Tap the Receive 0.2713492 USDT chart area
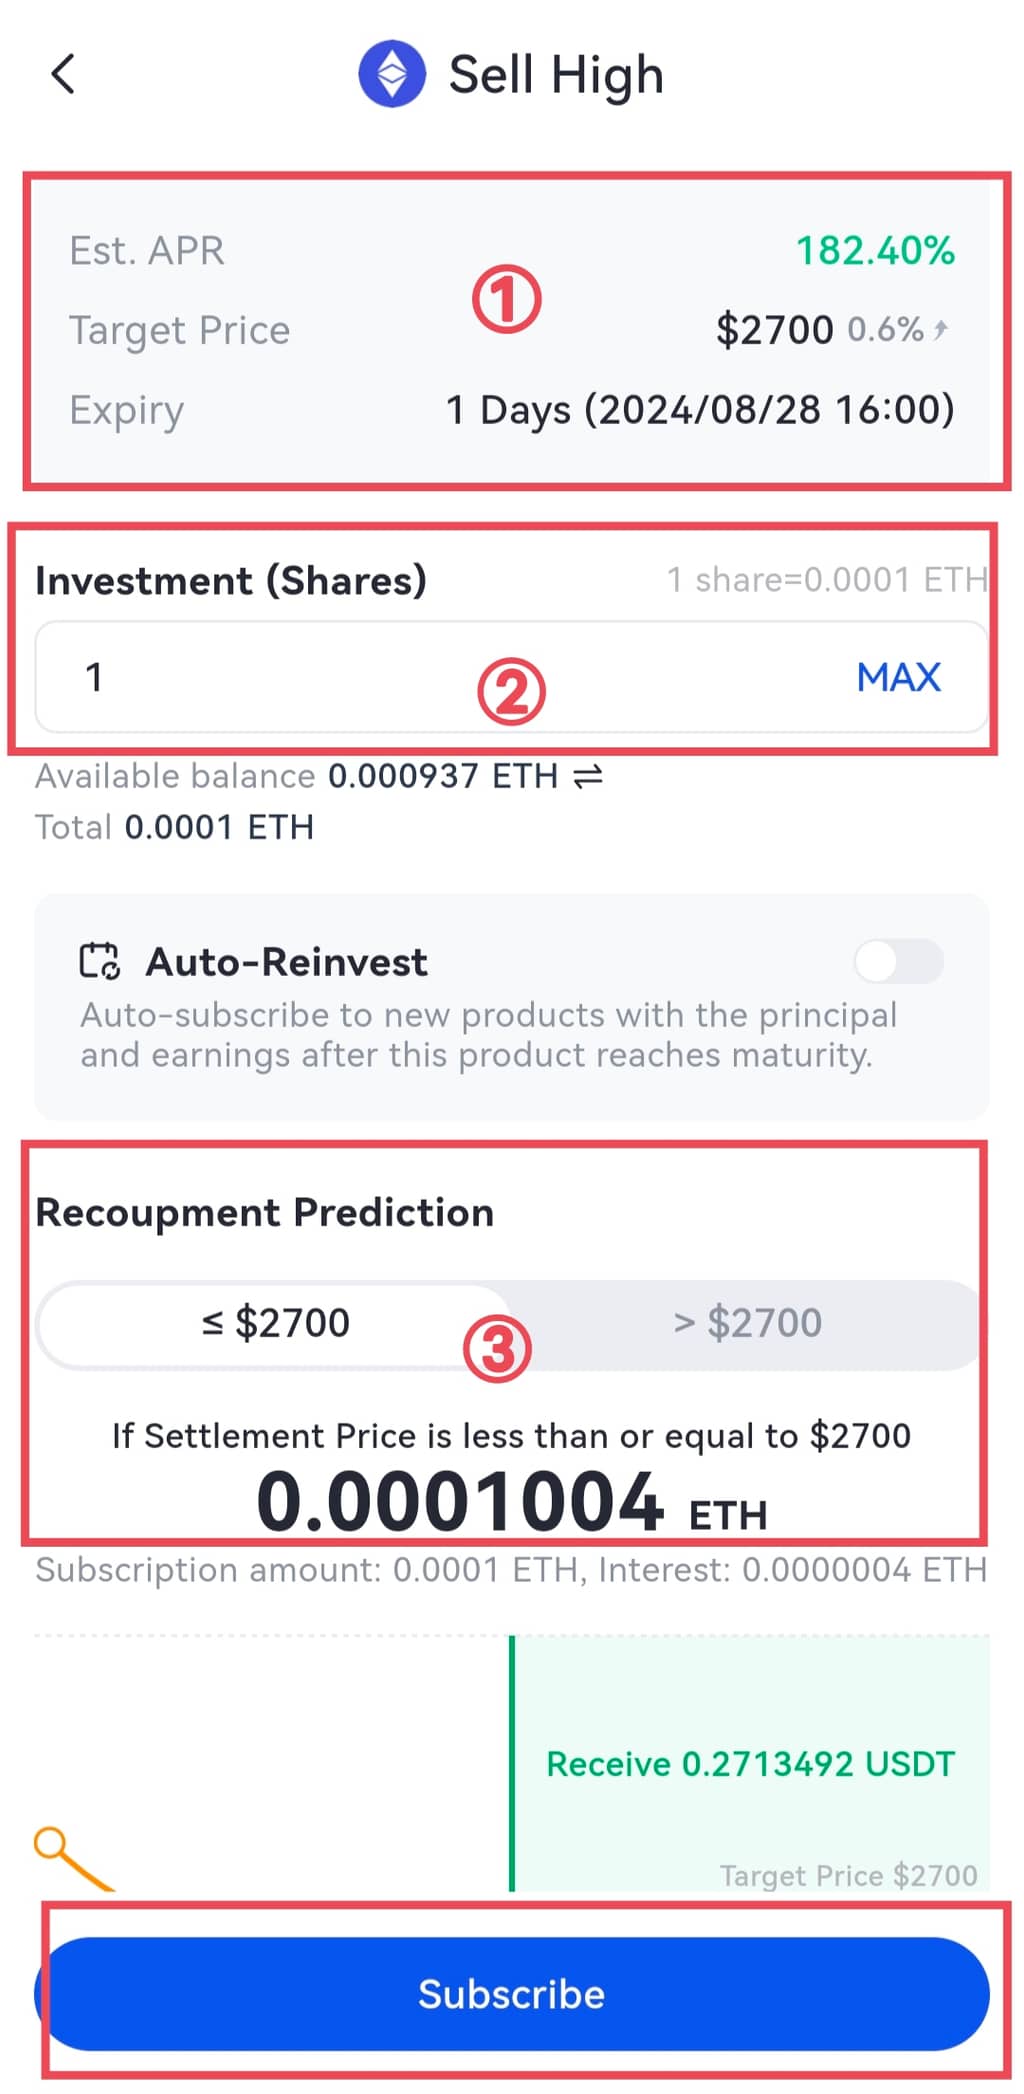This screenshot has height=2094, width=1024. [x=750, y=1764]
